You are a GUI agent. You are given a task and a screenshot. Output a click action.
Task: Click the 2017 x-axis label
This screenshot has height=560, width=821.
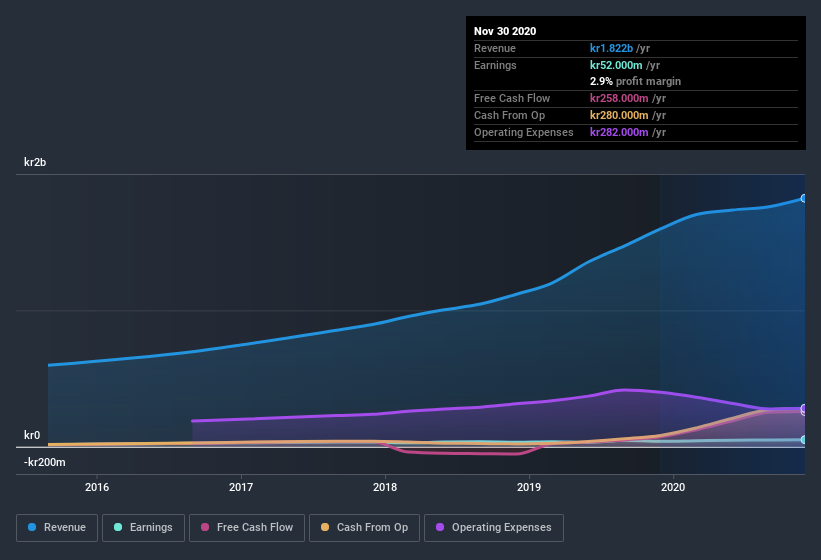pyautogui.click(x=241, y=487)
